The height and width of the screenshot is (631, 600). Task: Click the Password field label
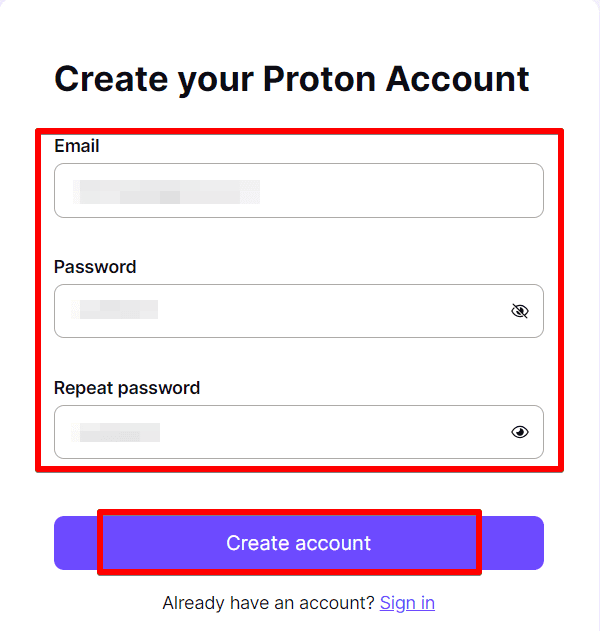(95, 267)
